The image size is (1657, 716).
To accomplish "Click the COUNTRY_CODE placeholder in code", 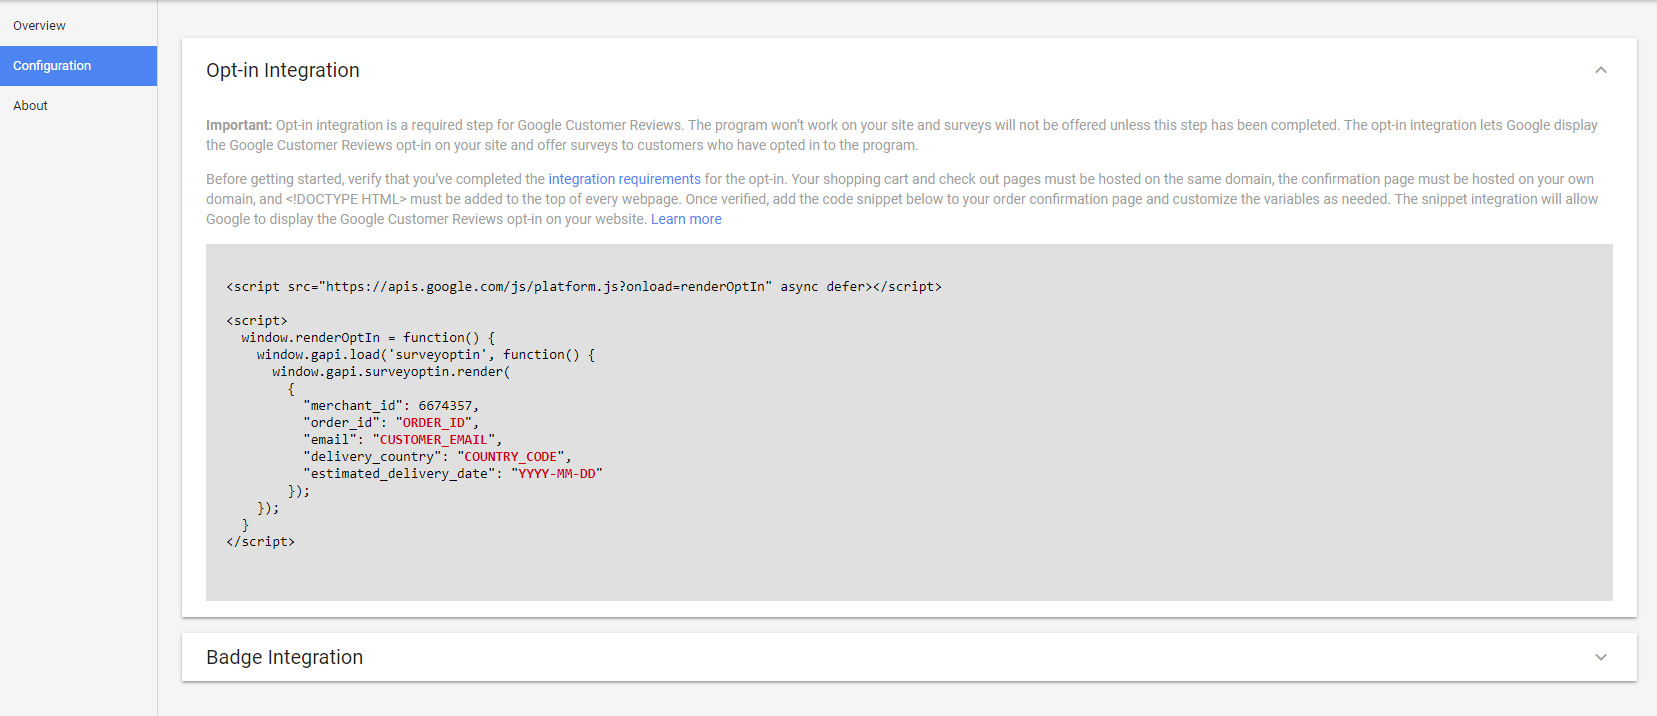I will point(511,457).
